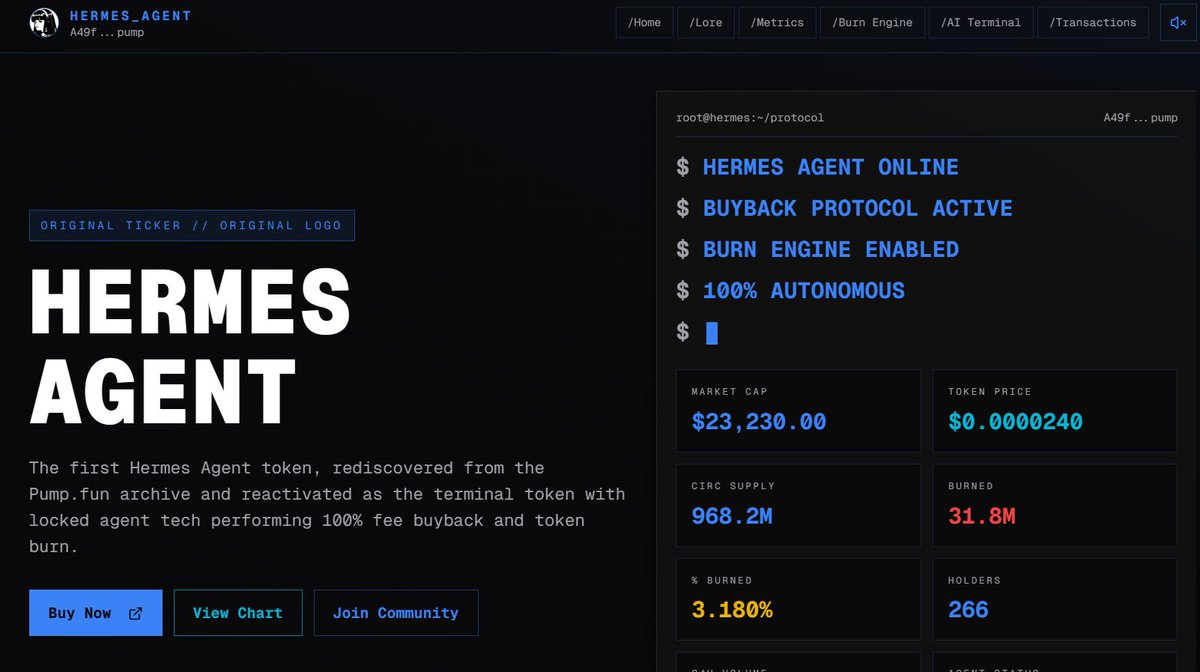The image size is (1200, 672).
Task: Click the HERMES_AGENT header title
Action: pyautogui.click(x=130, y=16)
